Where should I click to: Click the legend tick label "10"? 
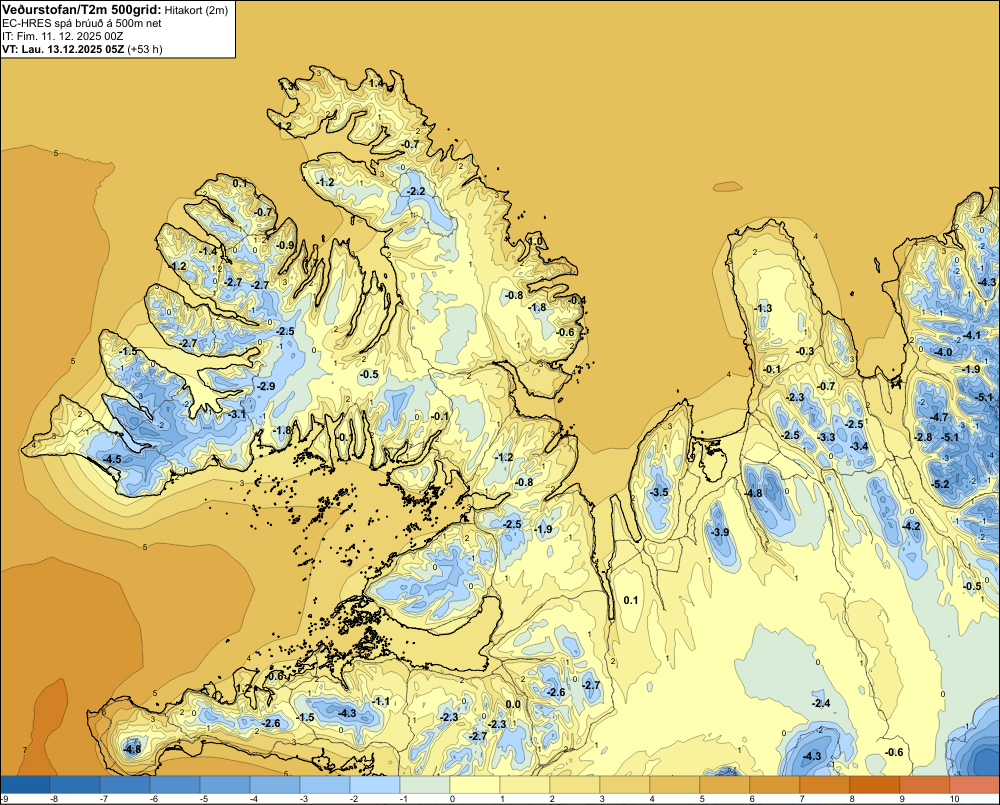[x=954, y=799]
